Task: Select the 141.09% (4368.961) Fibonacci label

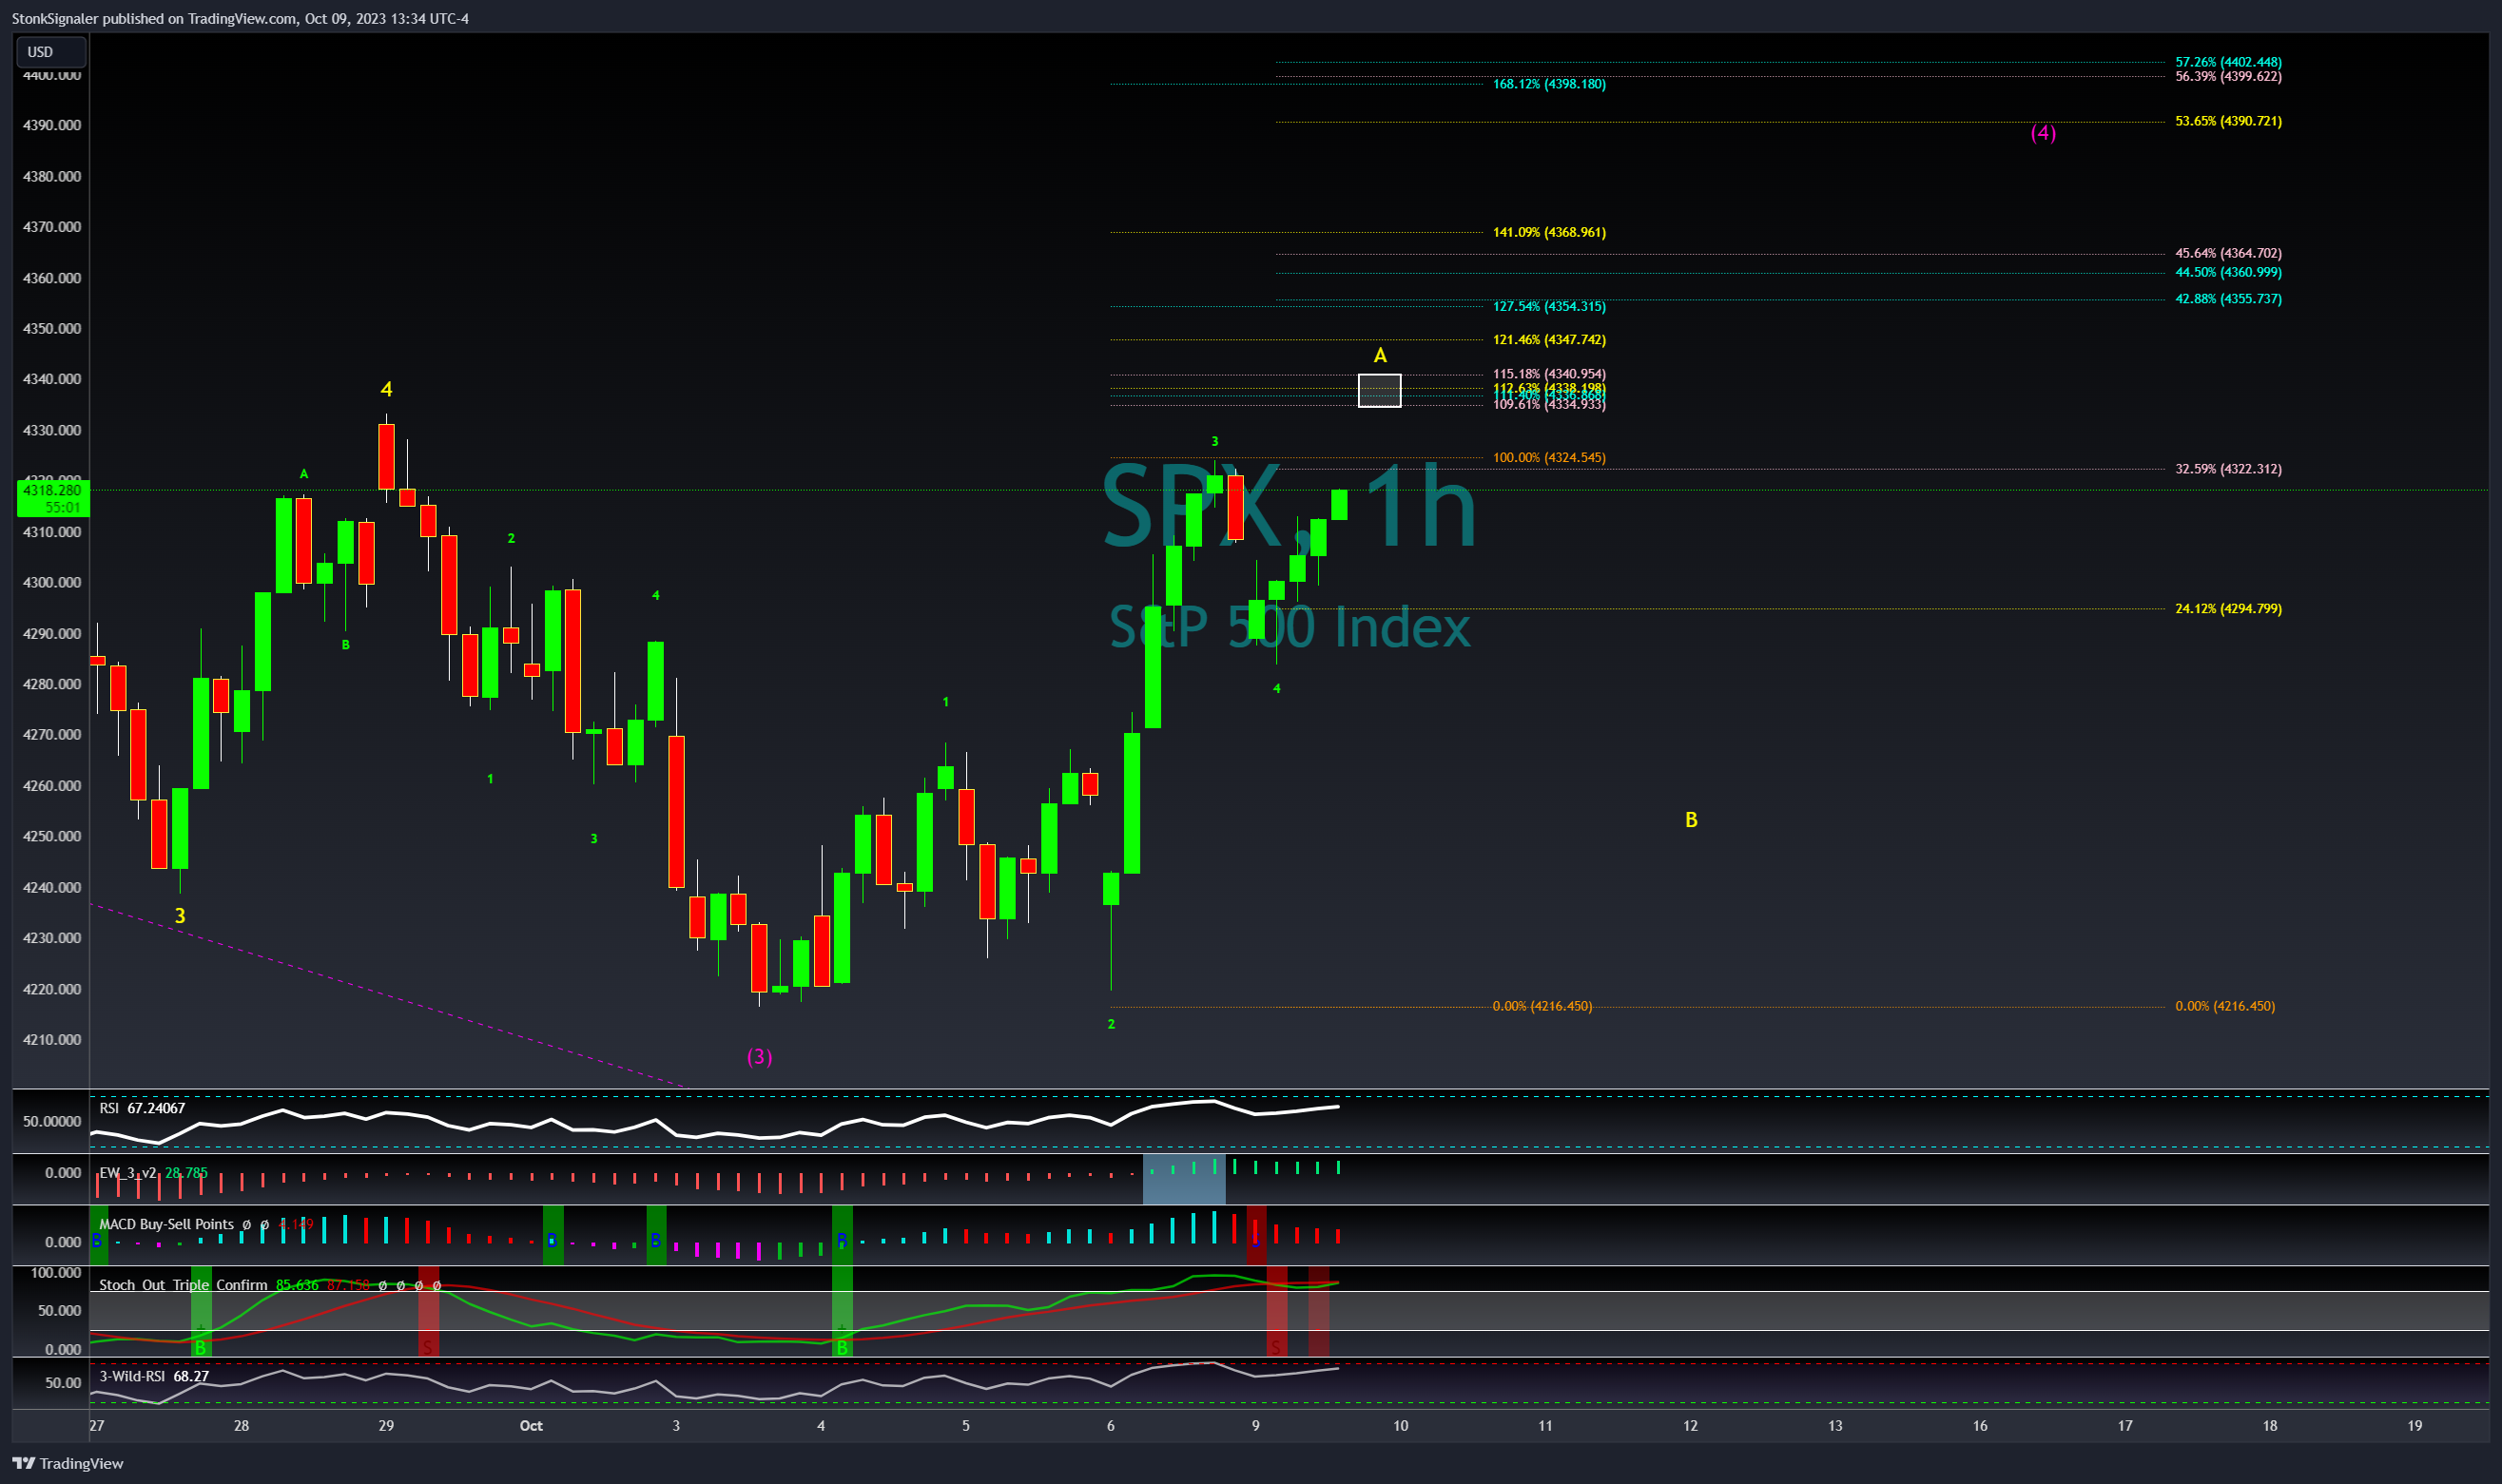Action: [1549, 232]
